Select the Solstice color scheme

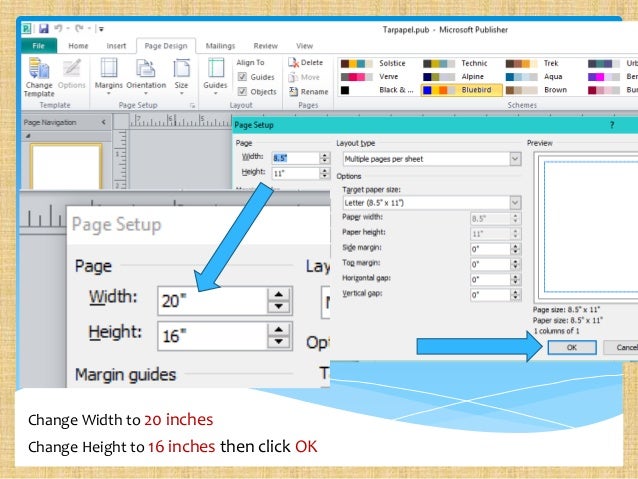pyautogui.click(x=374, y=63)
